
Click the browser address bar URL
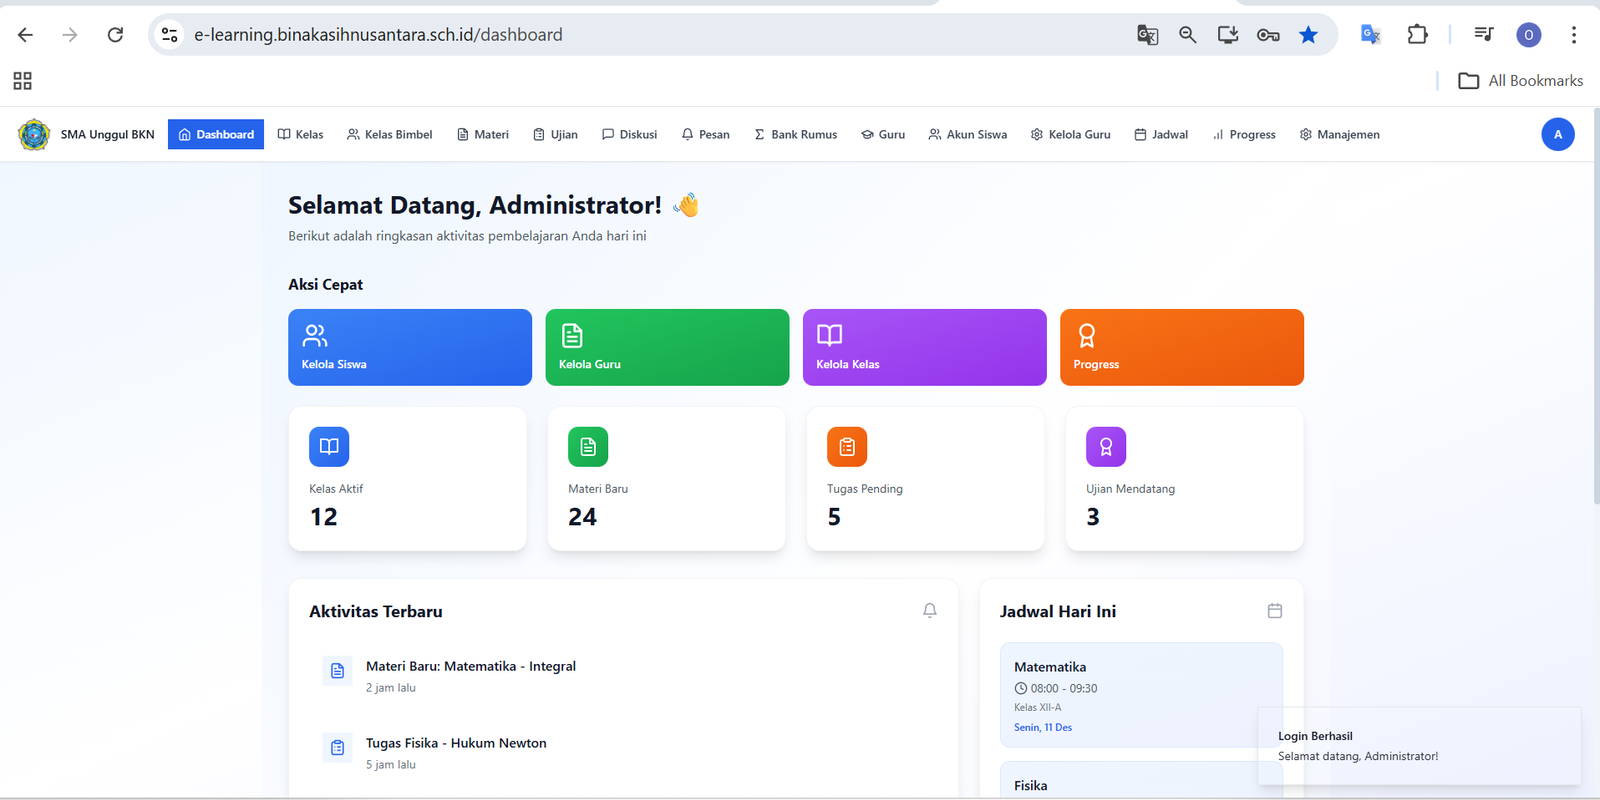378,35
